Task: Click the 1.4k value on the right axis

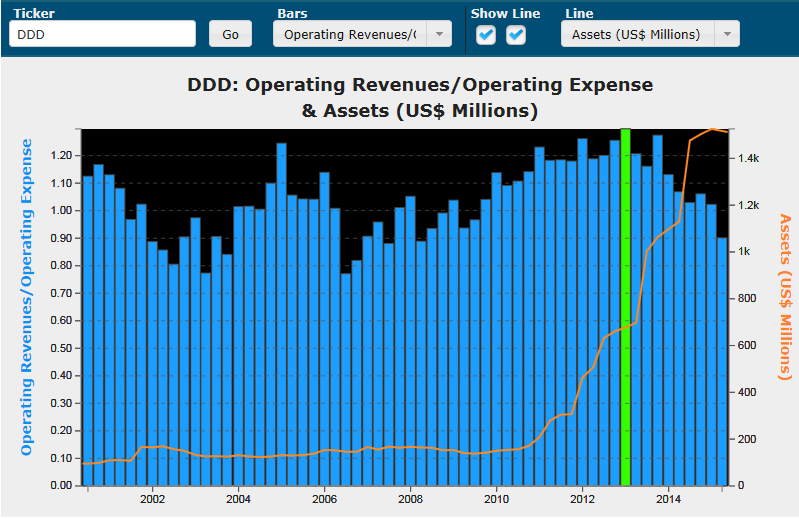Action: tap(748, 158)
